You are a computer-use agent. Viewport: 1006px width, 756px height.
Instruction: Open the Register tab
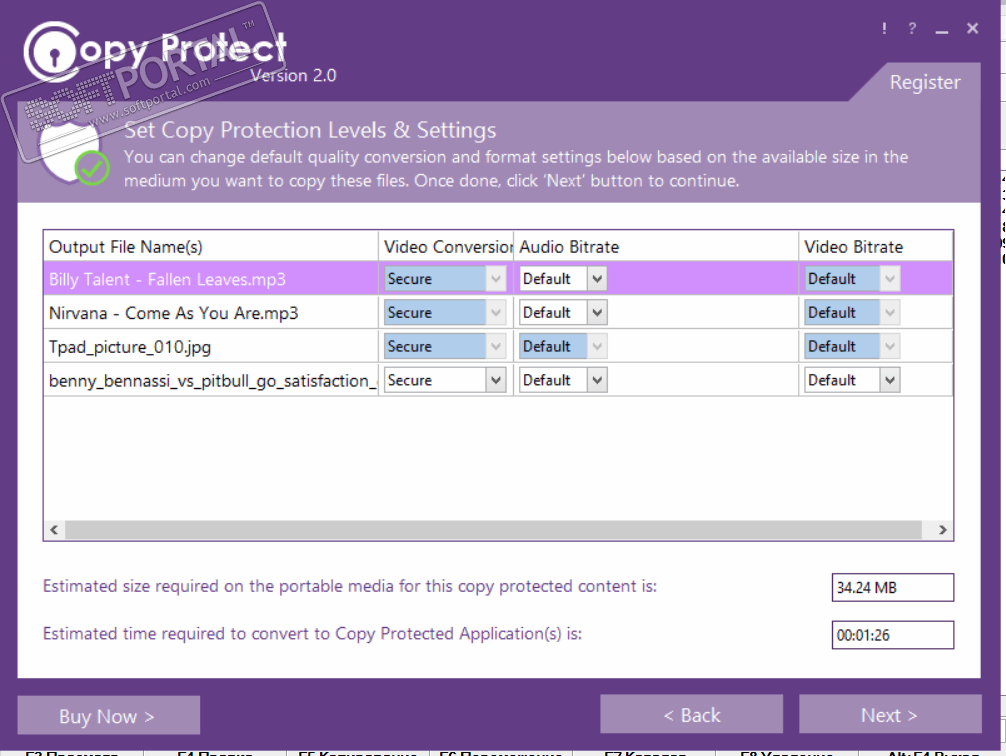pos(925,83)
